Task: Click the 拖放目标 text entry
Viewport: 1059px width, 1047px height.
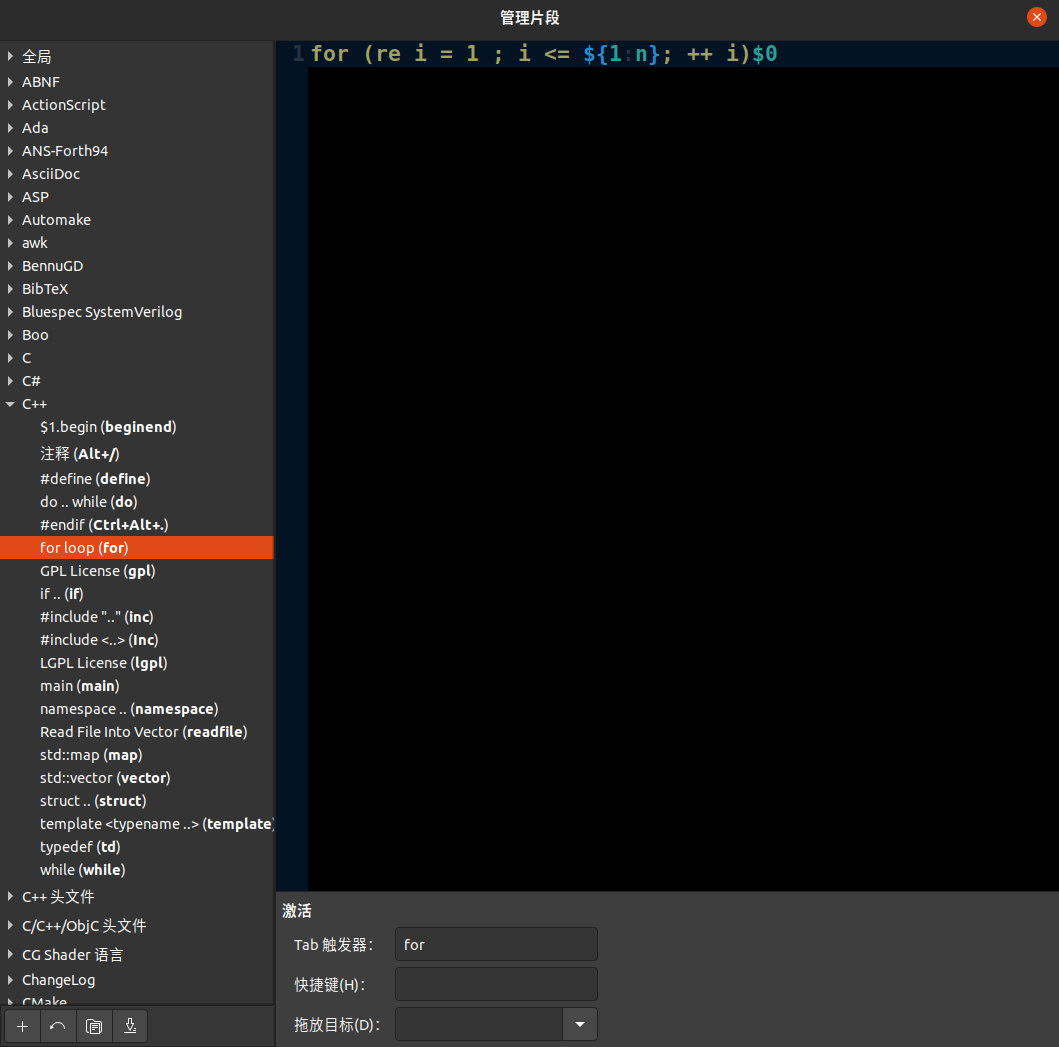Action: click(x=479, y=1024)
